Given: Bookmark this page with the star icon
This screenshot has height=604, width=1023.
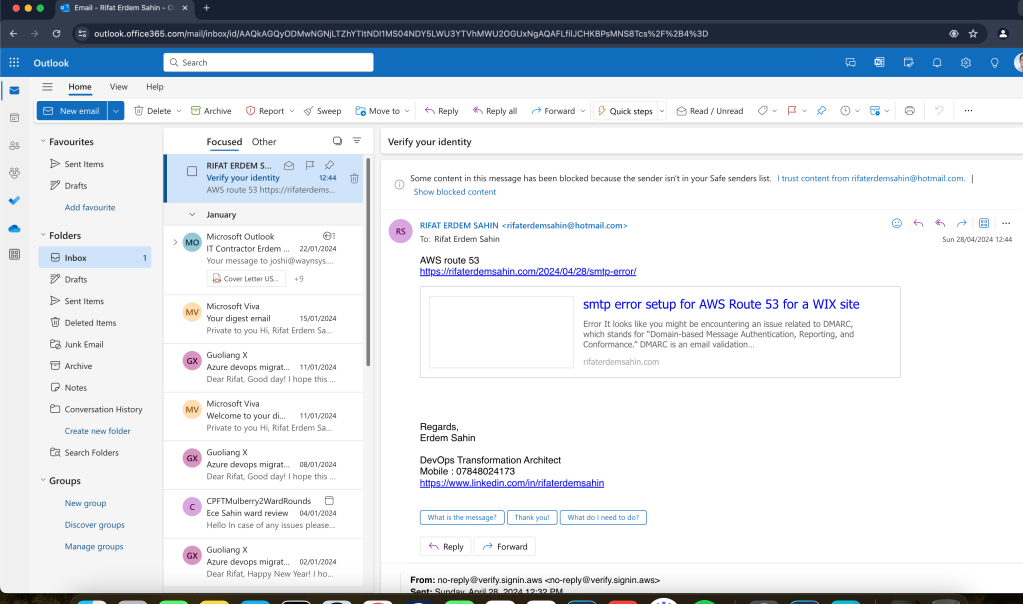Looking at the screenshot, I should click(973, 34).
